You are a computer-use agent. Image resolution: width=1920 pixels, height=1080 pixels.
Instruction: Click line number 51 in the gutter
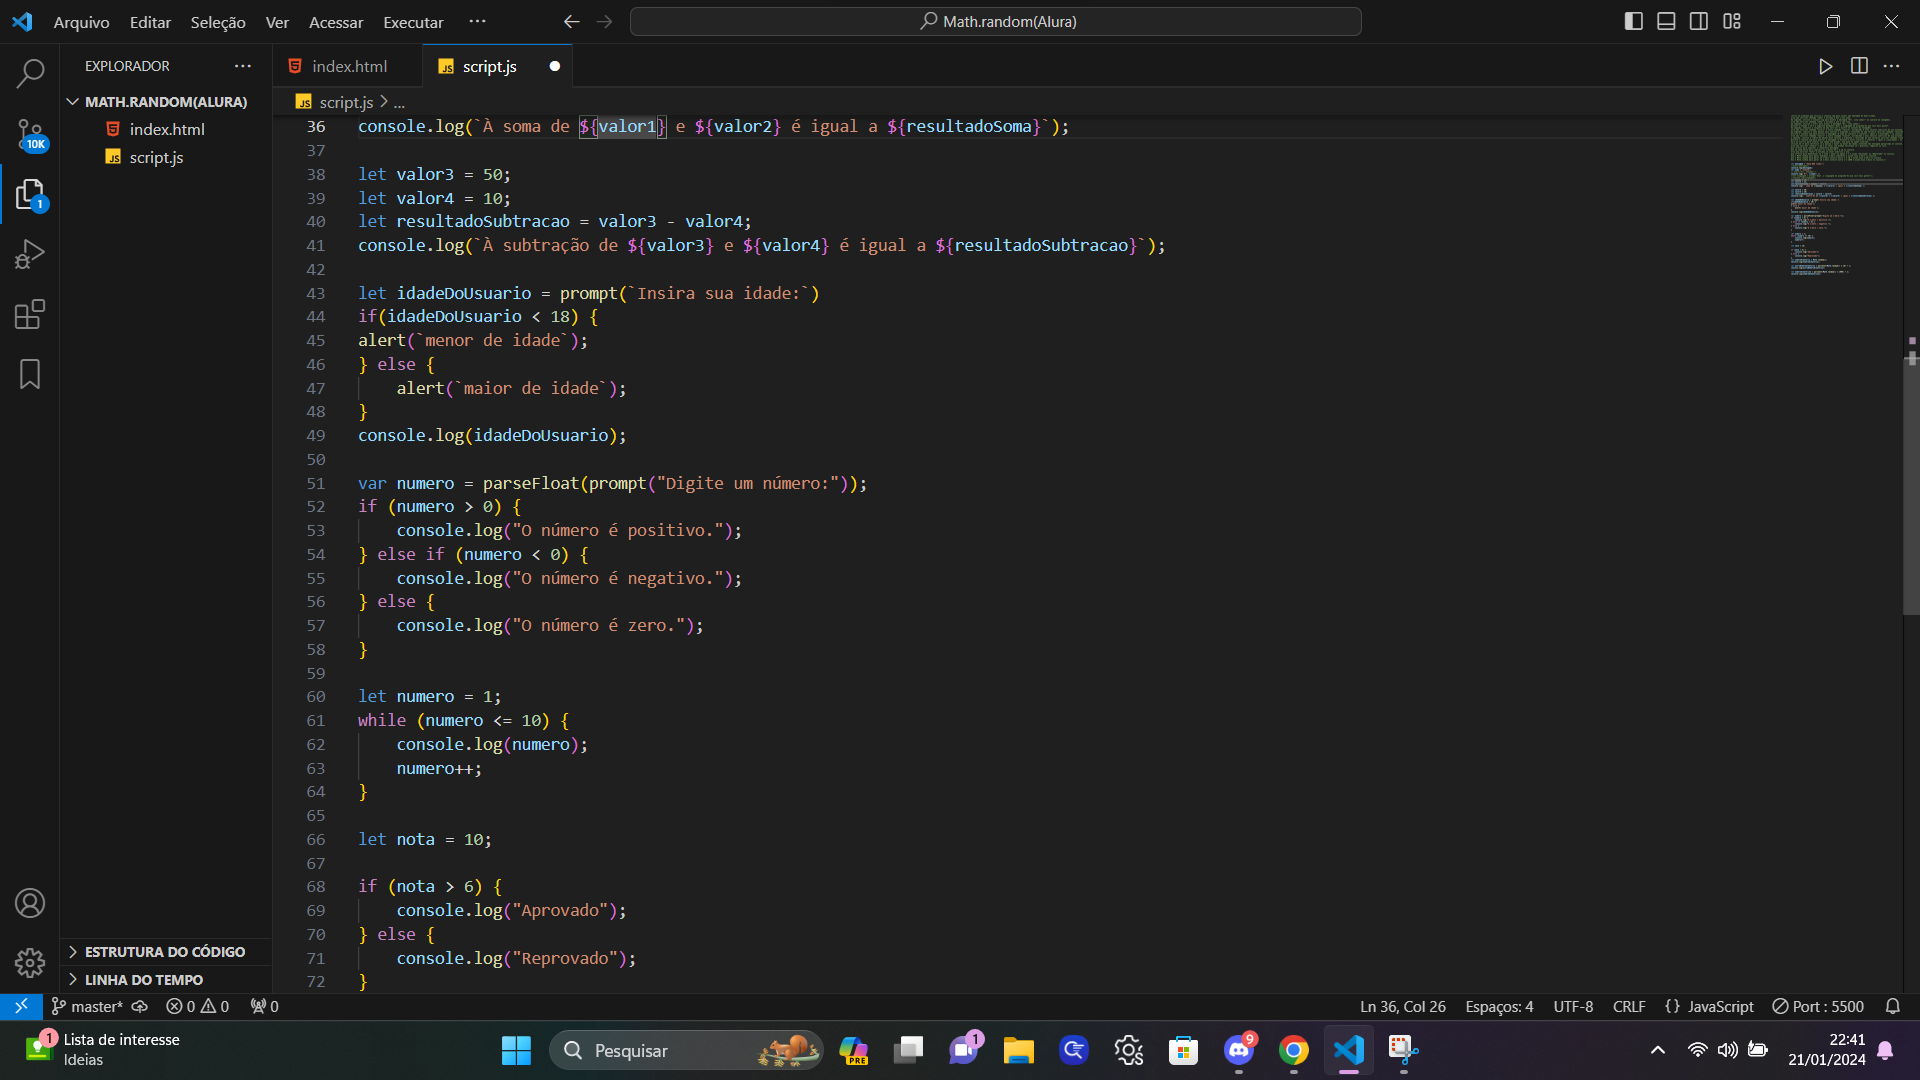[x=316, y=483]
